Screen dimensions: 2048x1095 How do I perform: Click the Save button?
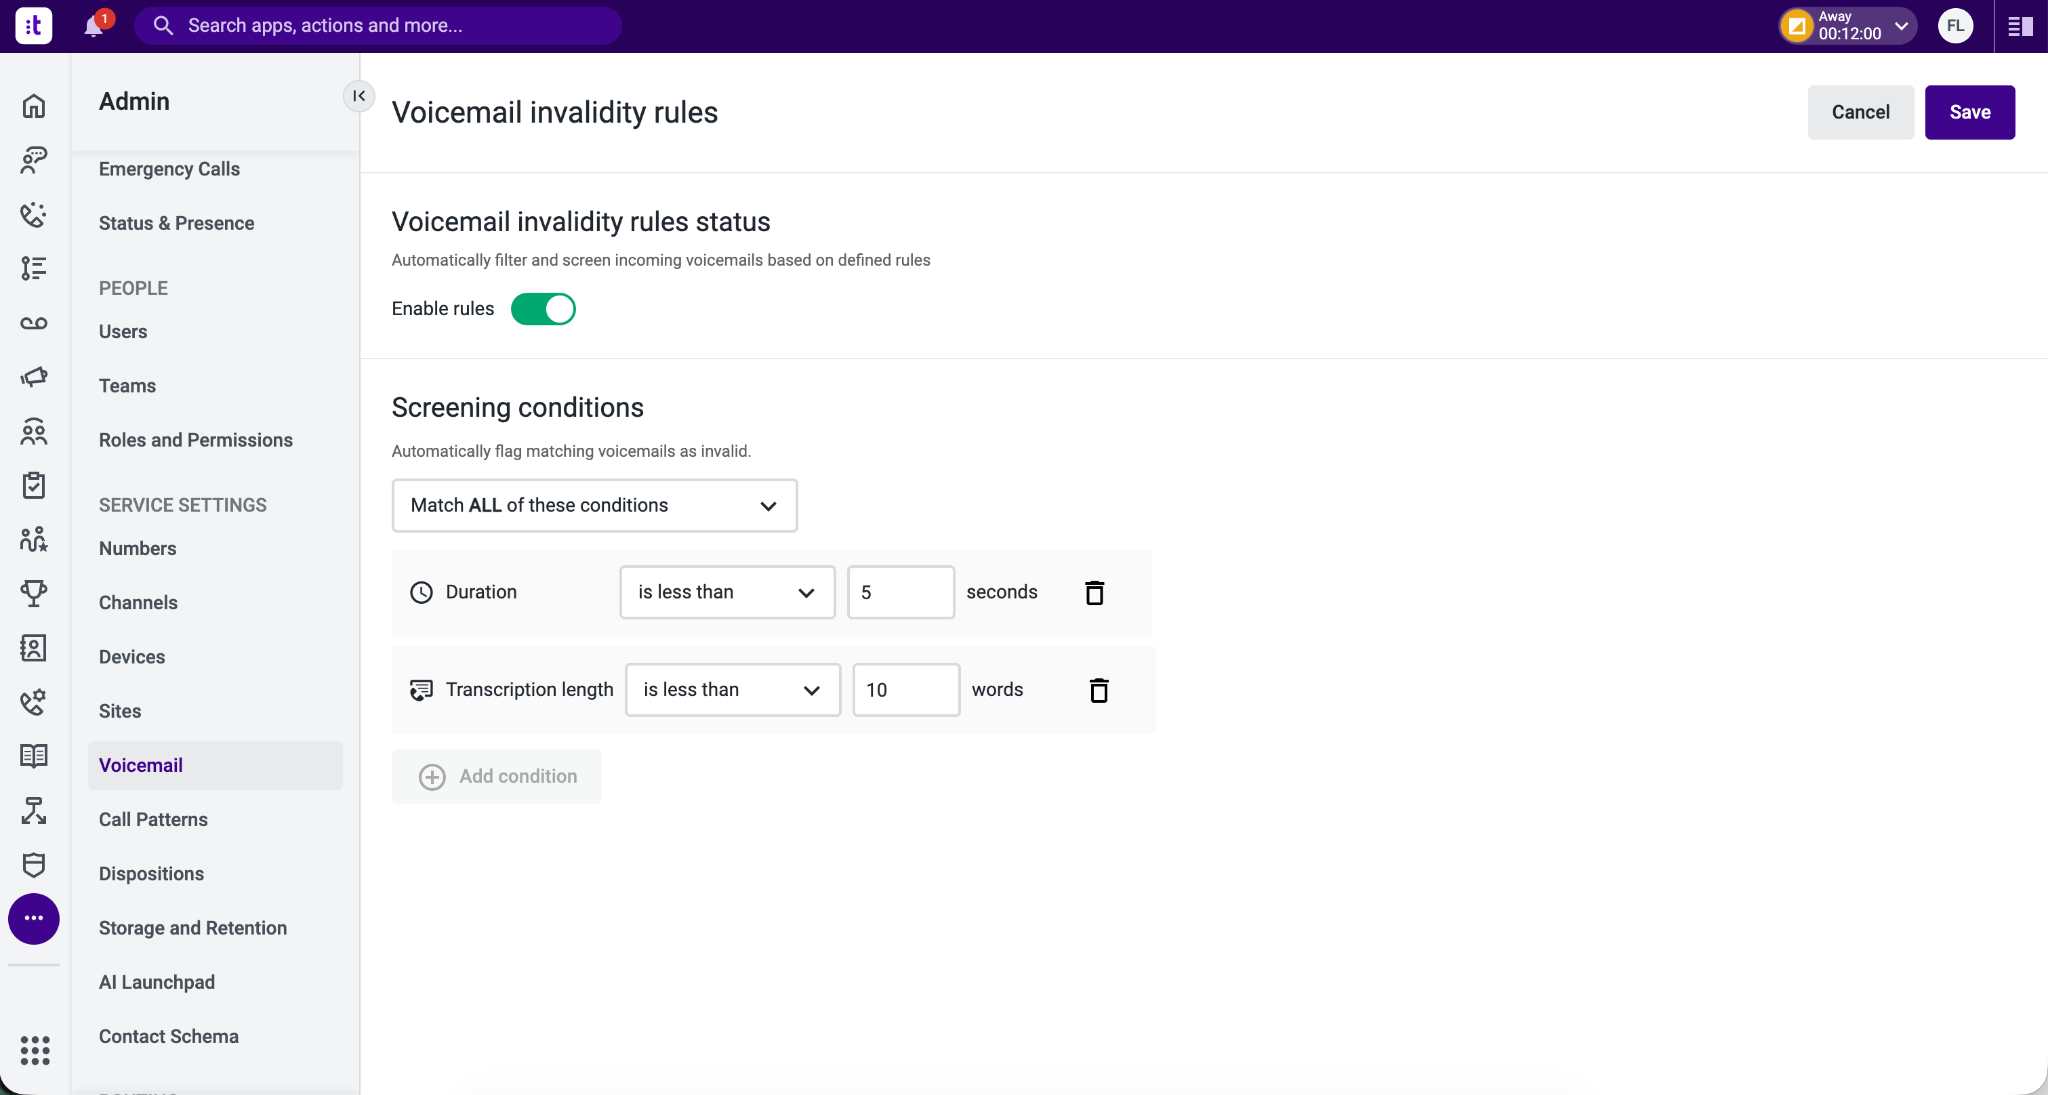(1970, 113)
